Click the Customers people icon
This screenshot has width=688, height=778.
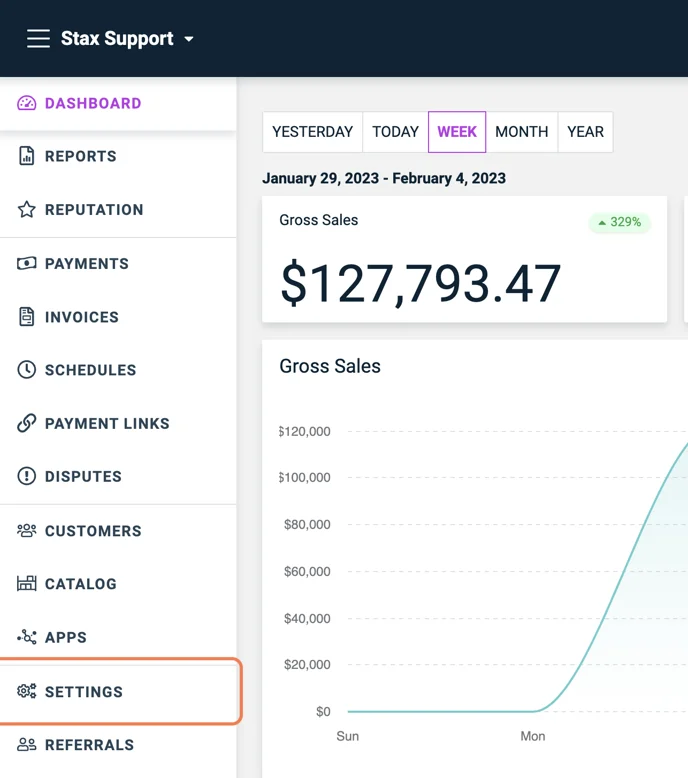point(27,530)
